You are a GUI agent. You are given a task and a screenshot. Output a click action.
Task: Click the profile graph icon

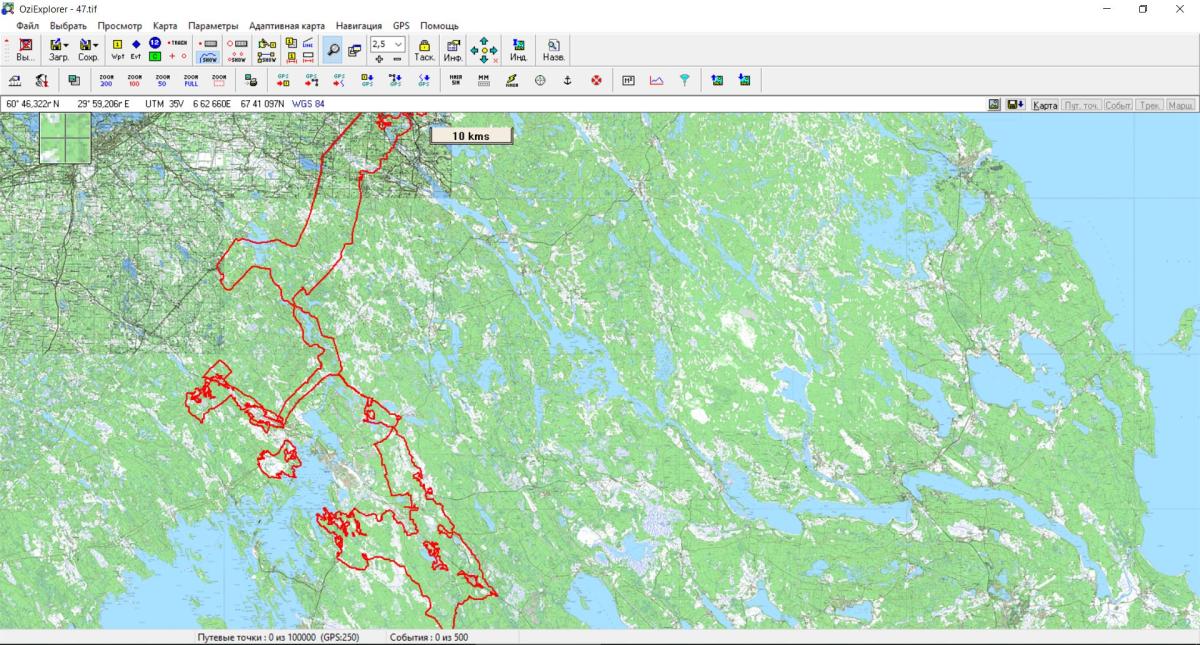[x=656, y=80]
